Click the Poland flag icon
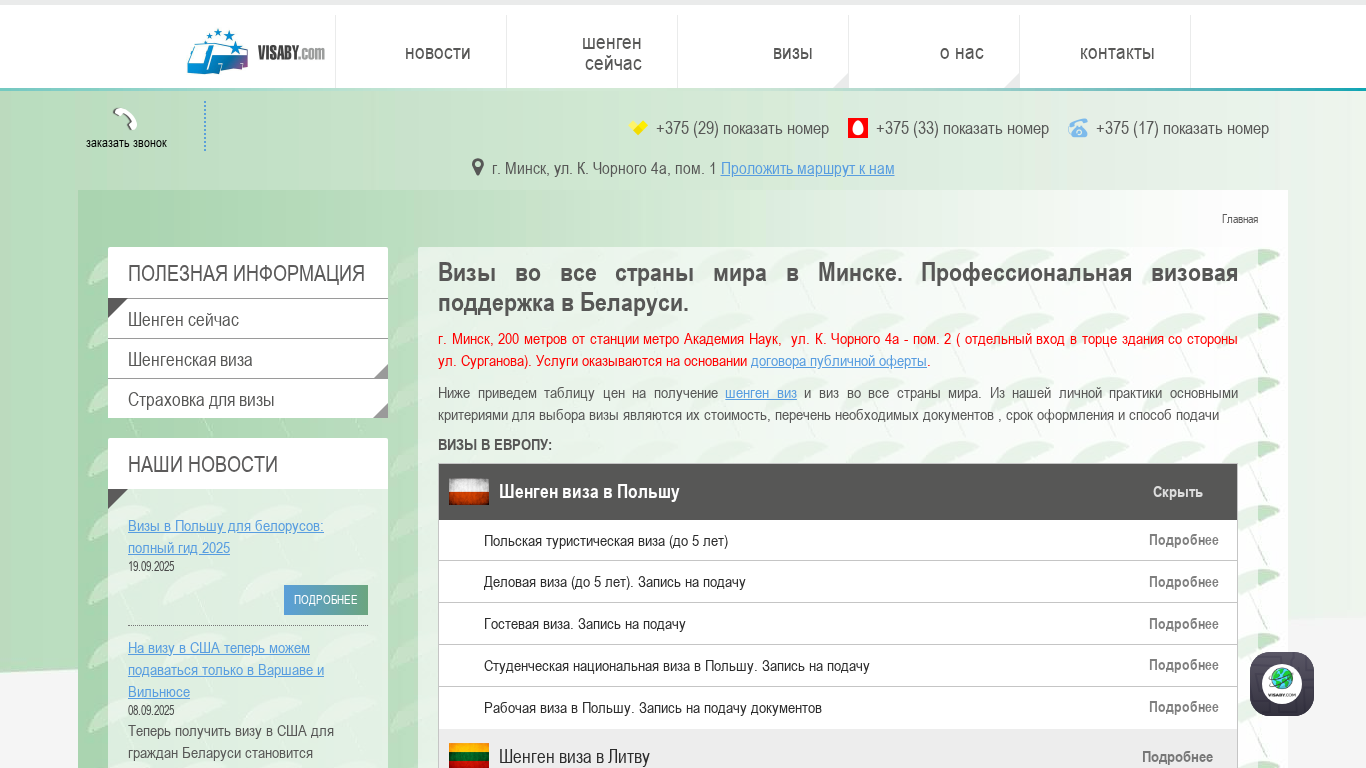The height and width of the screenshot is (768, 1366). click(468, 491)
